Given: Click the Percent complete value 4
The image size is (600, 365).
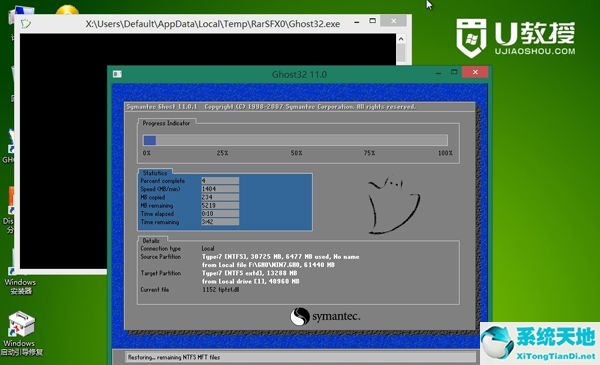Looking at the screenshot, I should click(x=220, y=180).
